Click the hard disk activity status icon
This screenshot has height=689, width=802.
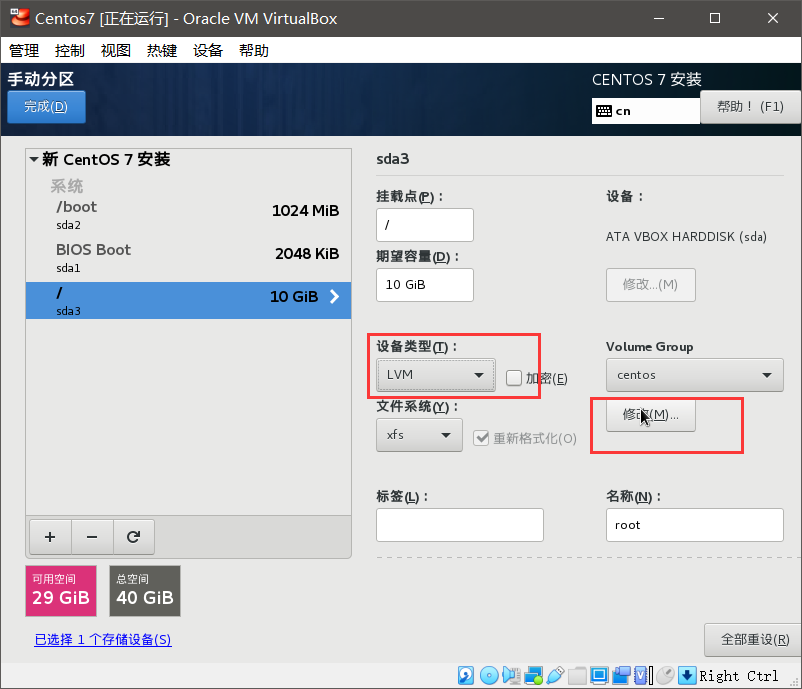[465, 675]
